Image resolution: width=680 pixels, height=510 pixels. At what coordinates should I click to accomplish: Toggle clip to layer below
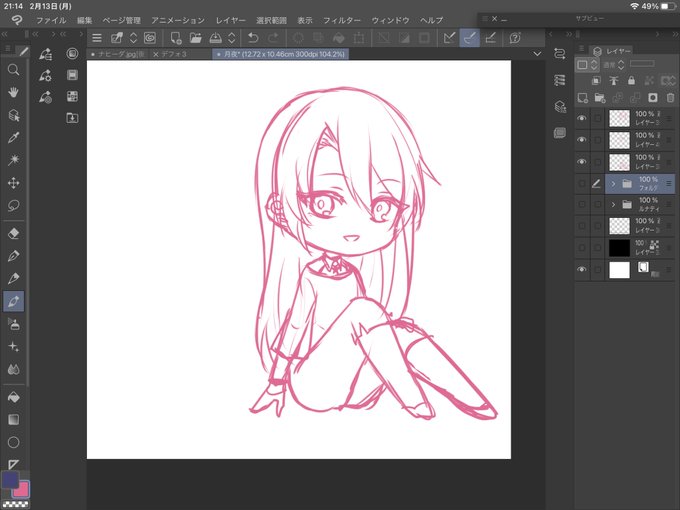596,80
